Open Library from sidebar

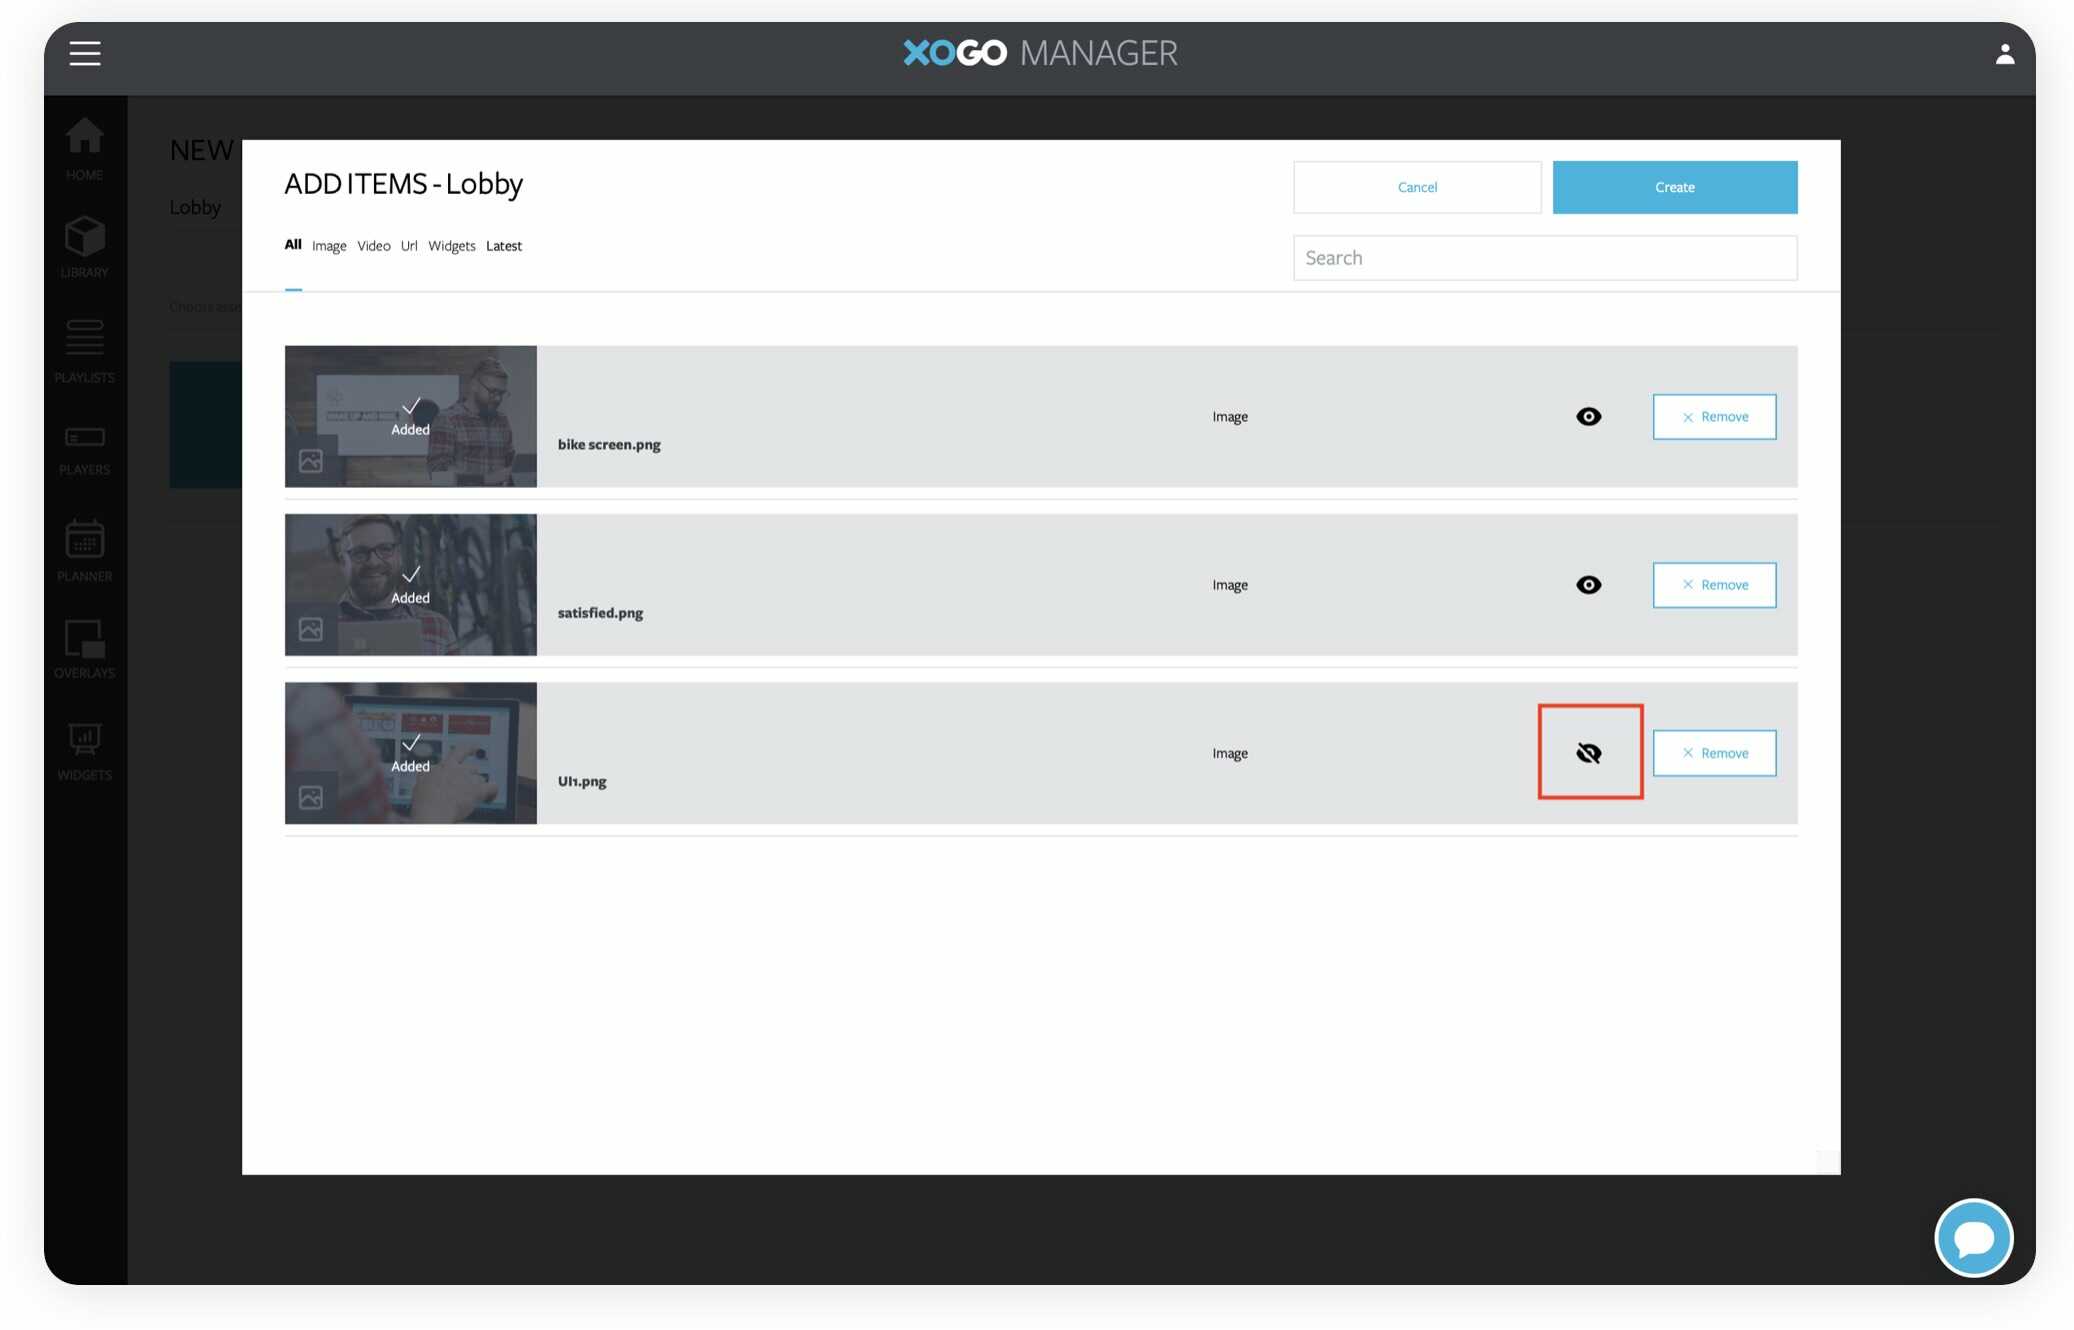pos(85,247)
